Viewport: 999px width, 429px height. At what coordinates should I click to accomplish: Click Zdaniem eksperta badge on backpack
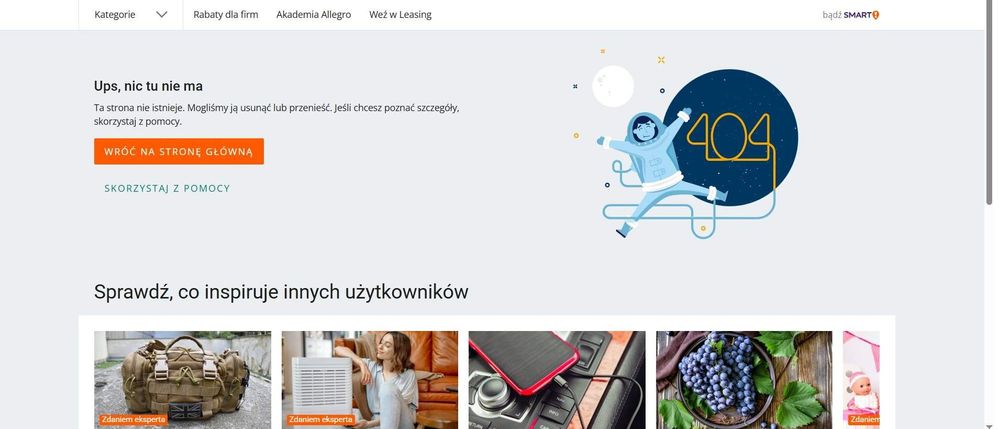click(133, 419)
